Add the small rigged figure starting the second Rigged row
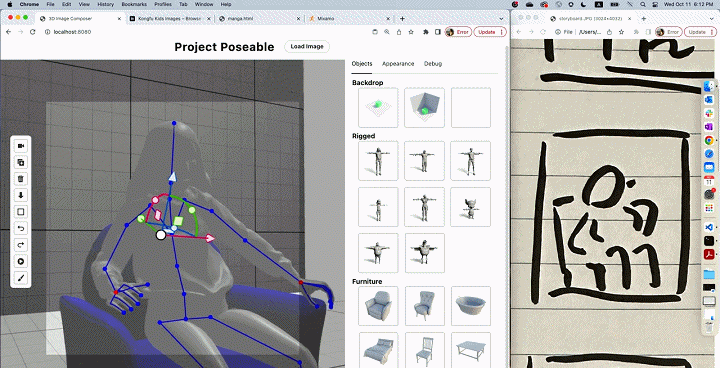 tap(378, 207)
